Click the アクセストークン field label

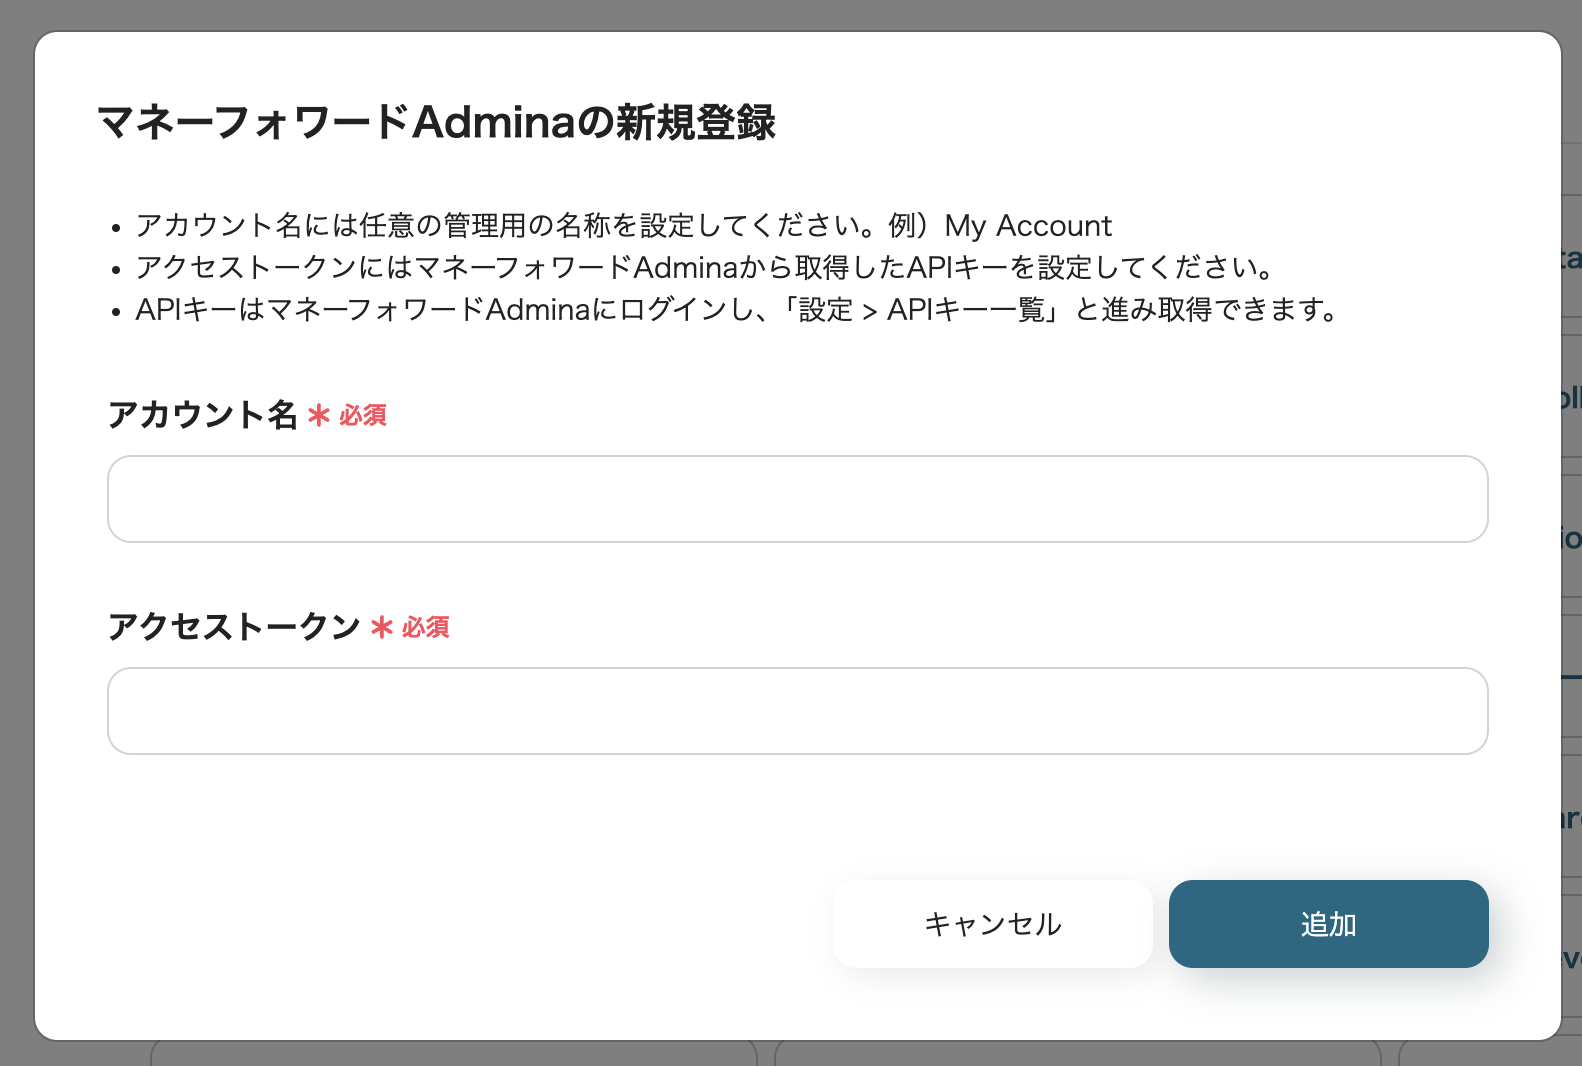(234, 627)
